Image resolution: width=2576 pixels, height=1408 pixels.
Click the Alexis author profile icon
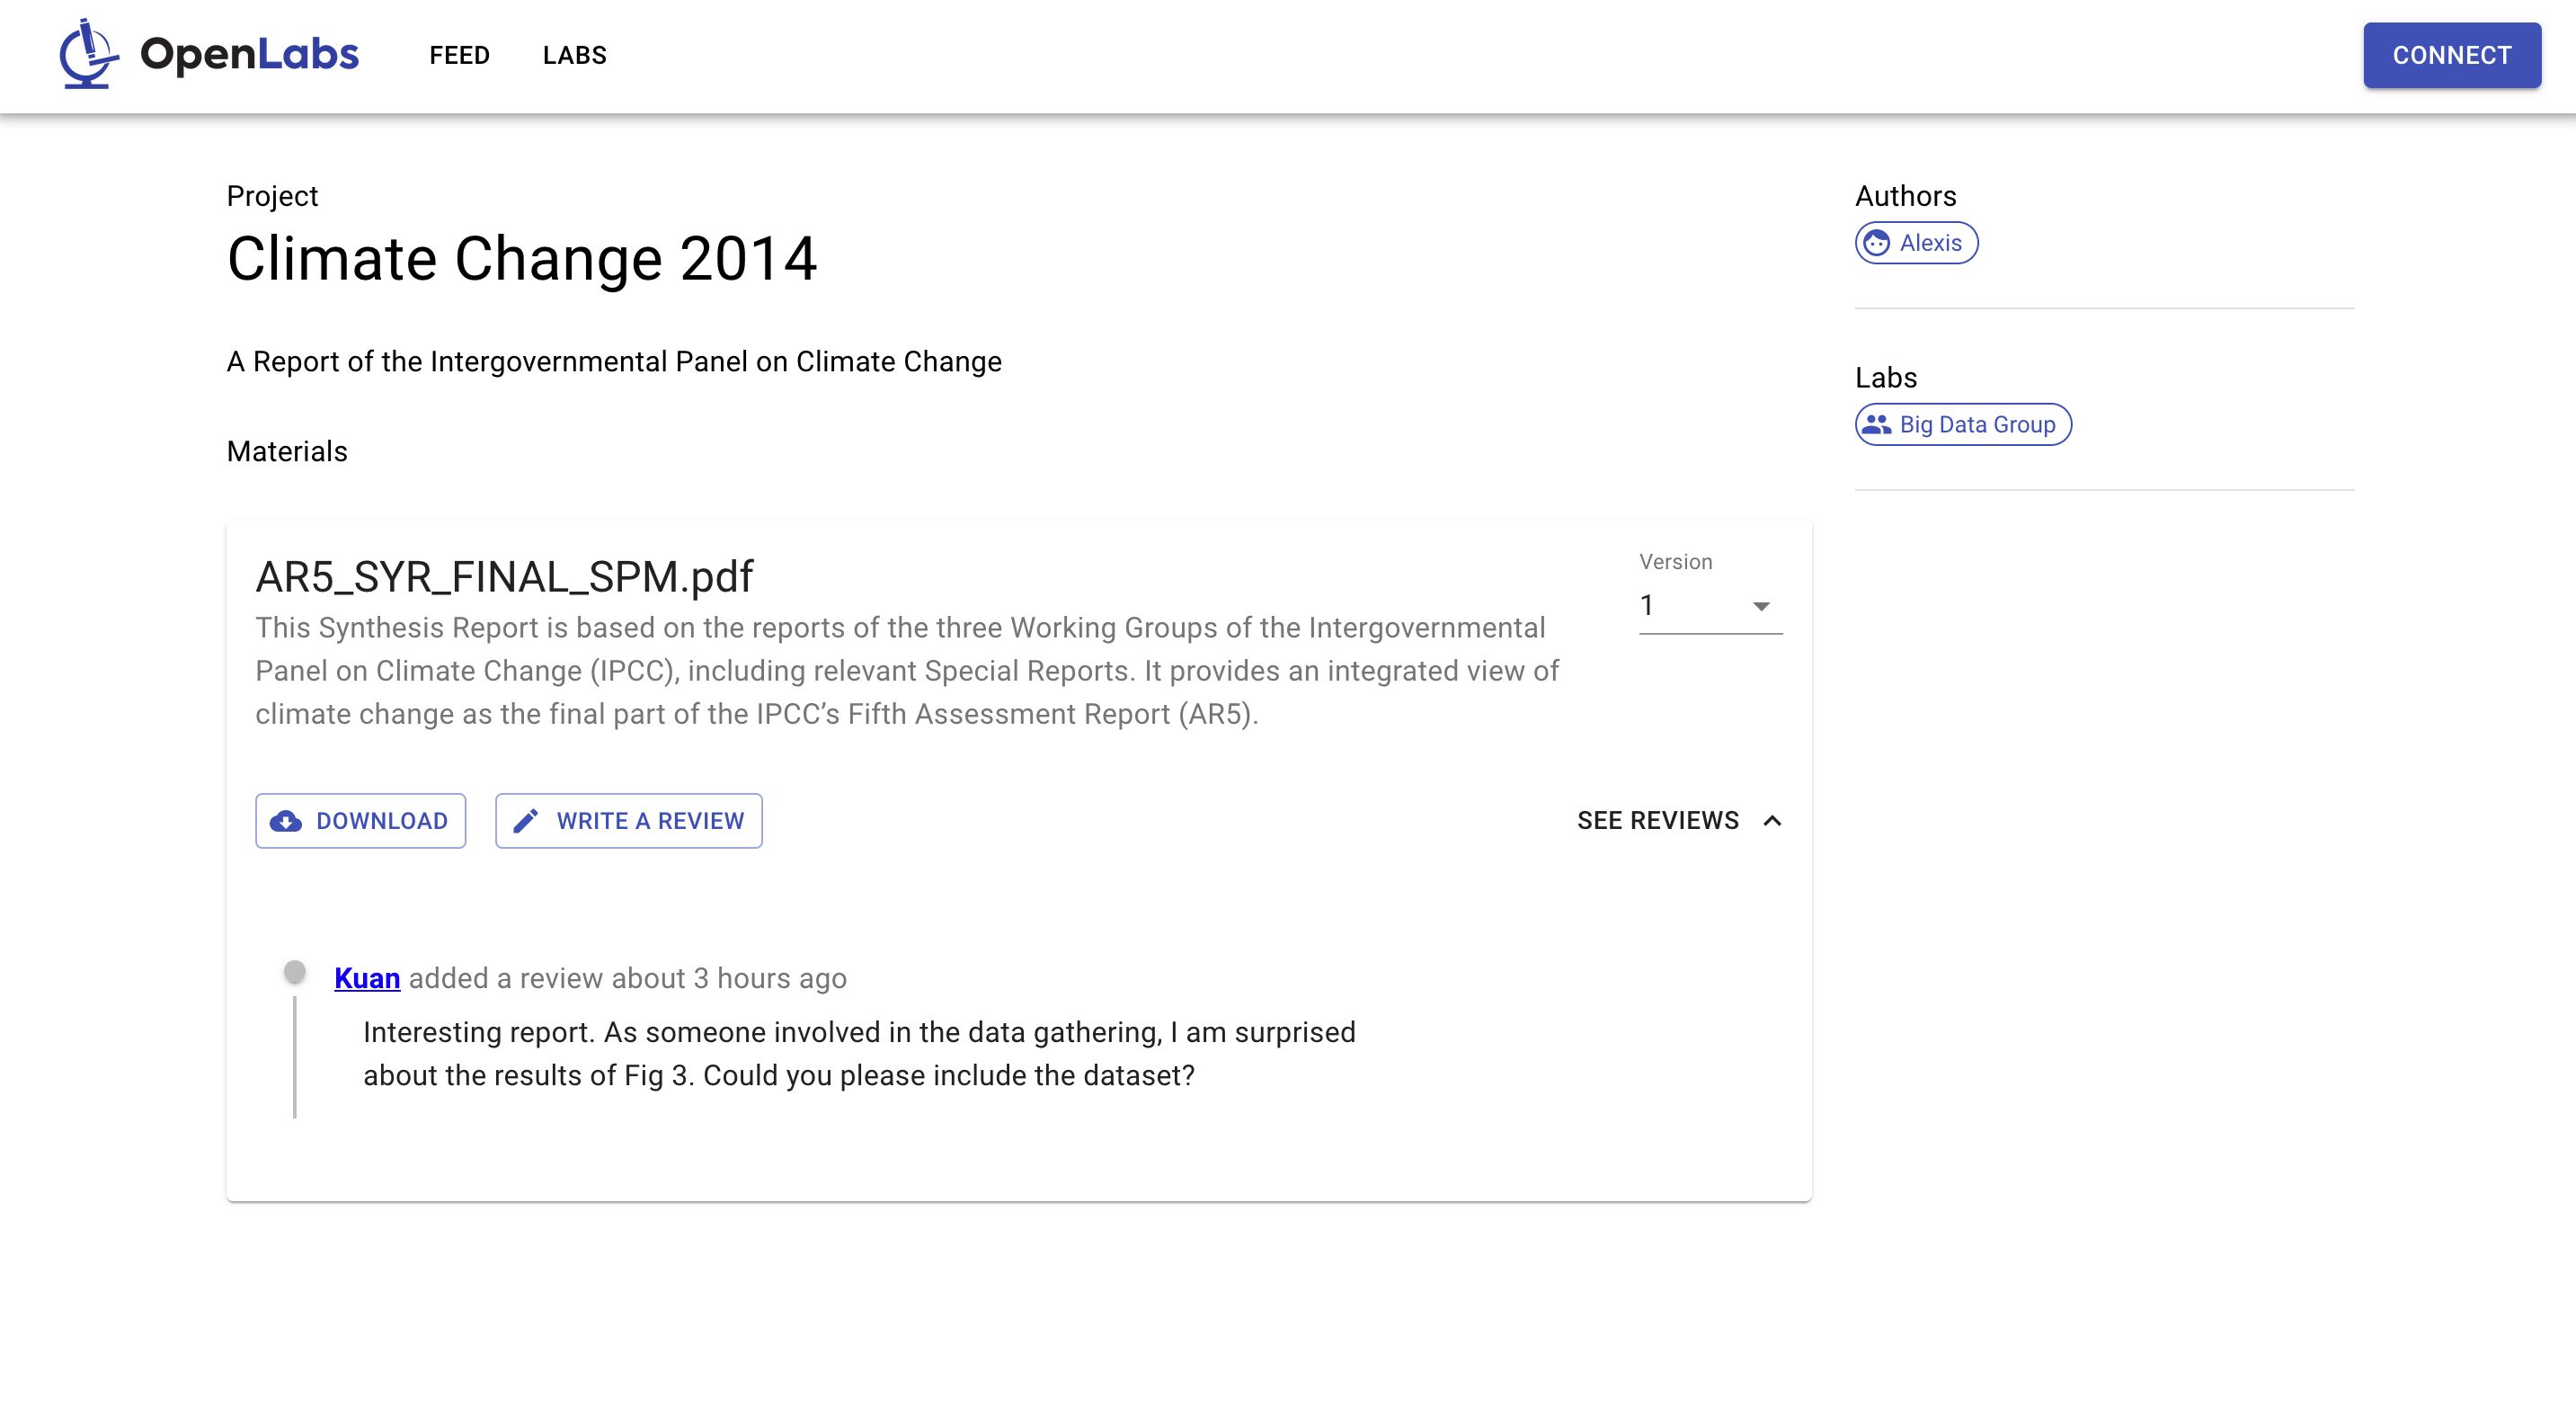[1878, 243]
